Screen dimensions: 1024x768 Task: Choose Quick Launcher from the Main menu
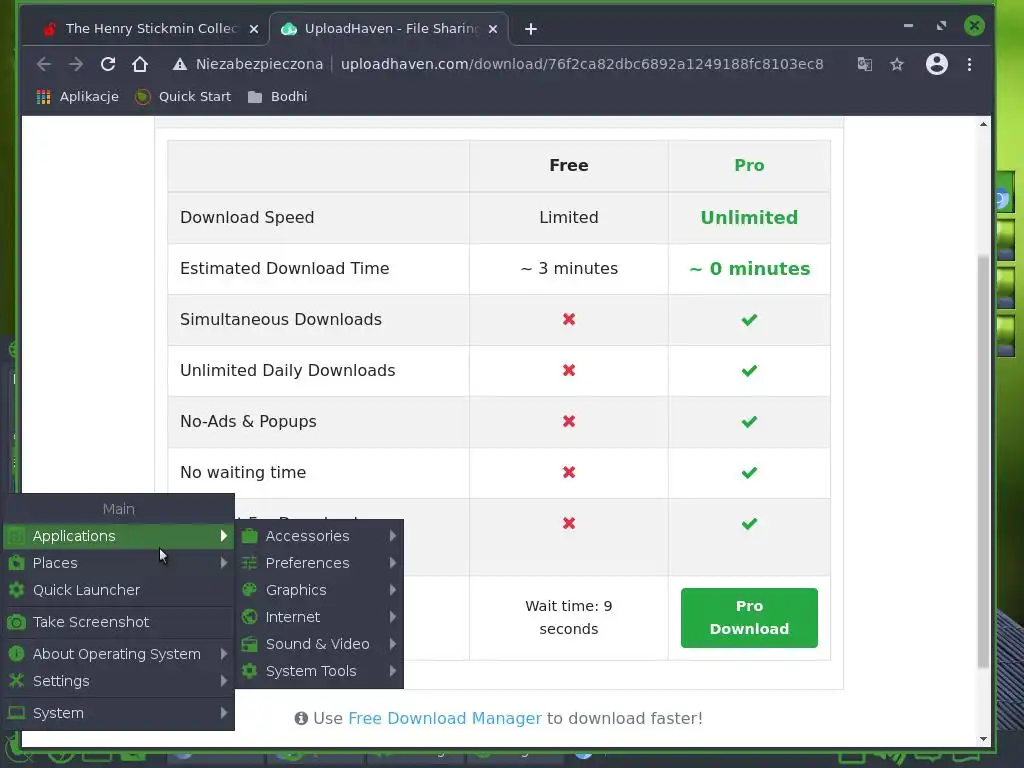(x=118, y=590)
